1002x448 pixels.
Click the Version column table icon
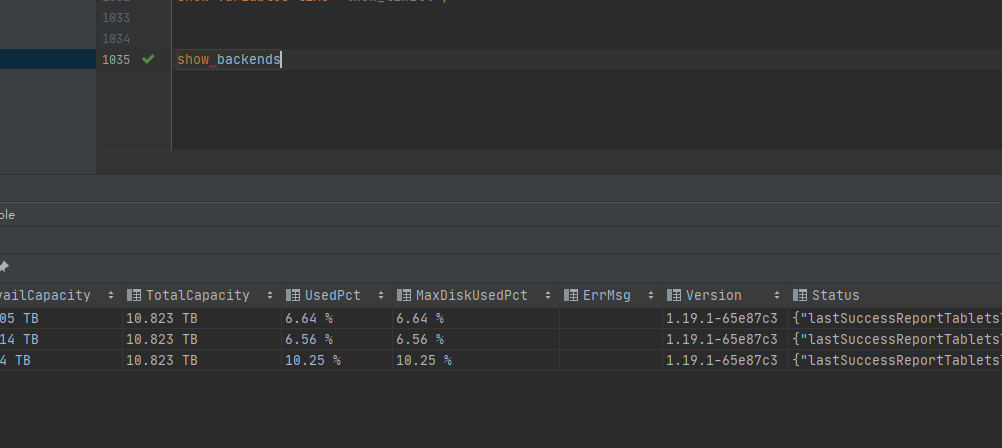[674, 296]
